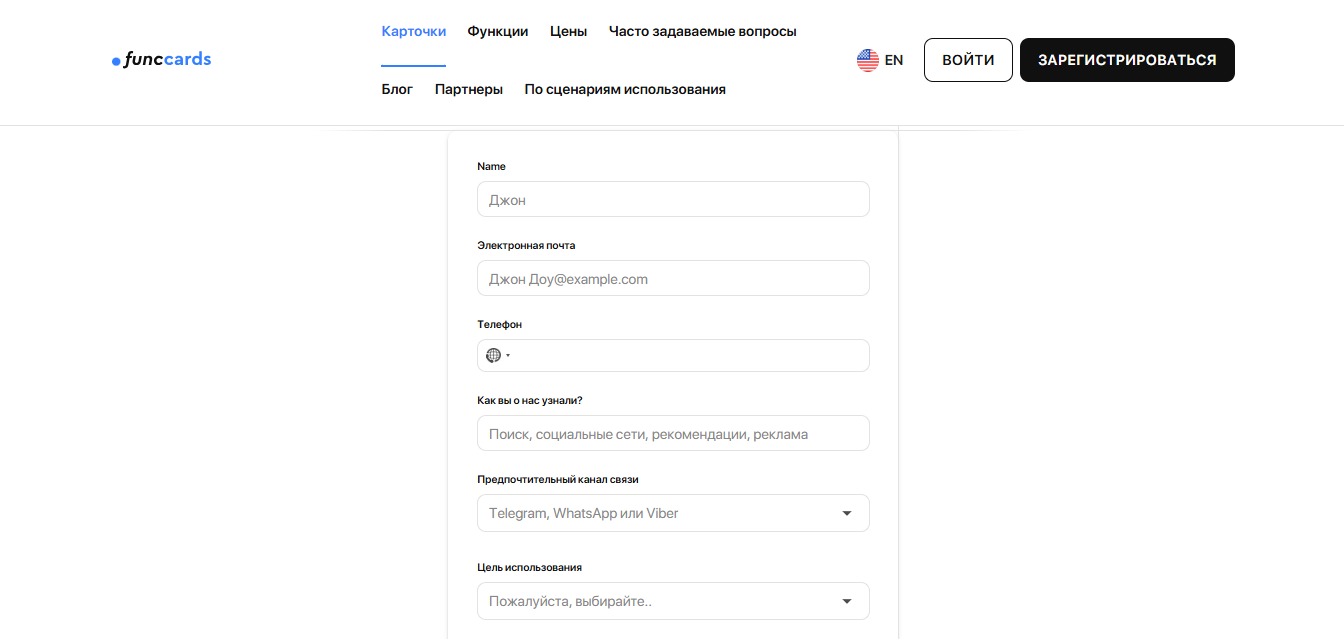
Task: Open the Партнеры page
Action: click(x=469, y=88)
